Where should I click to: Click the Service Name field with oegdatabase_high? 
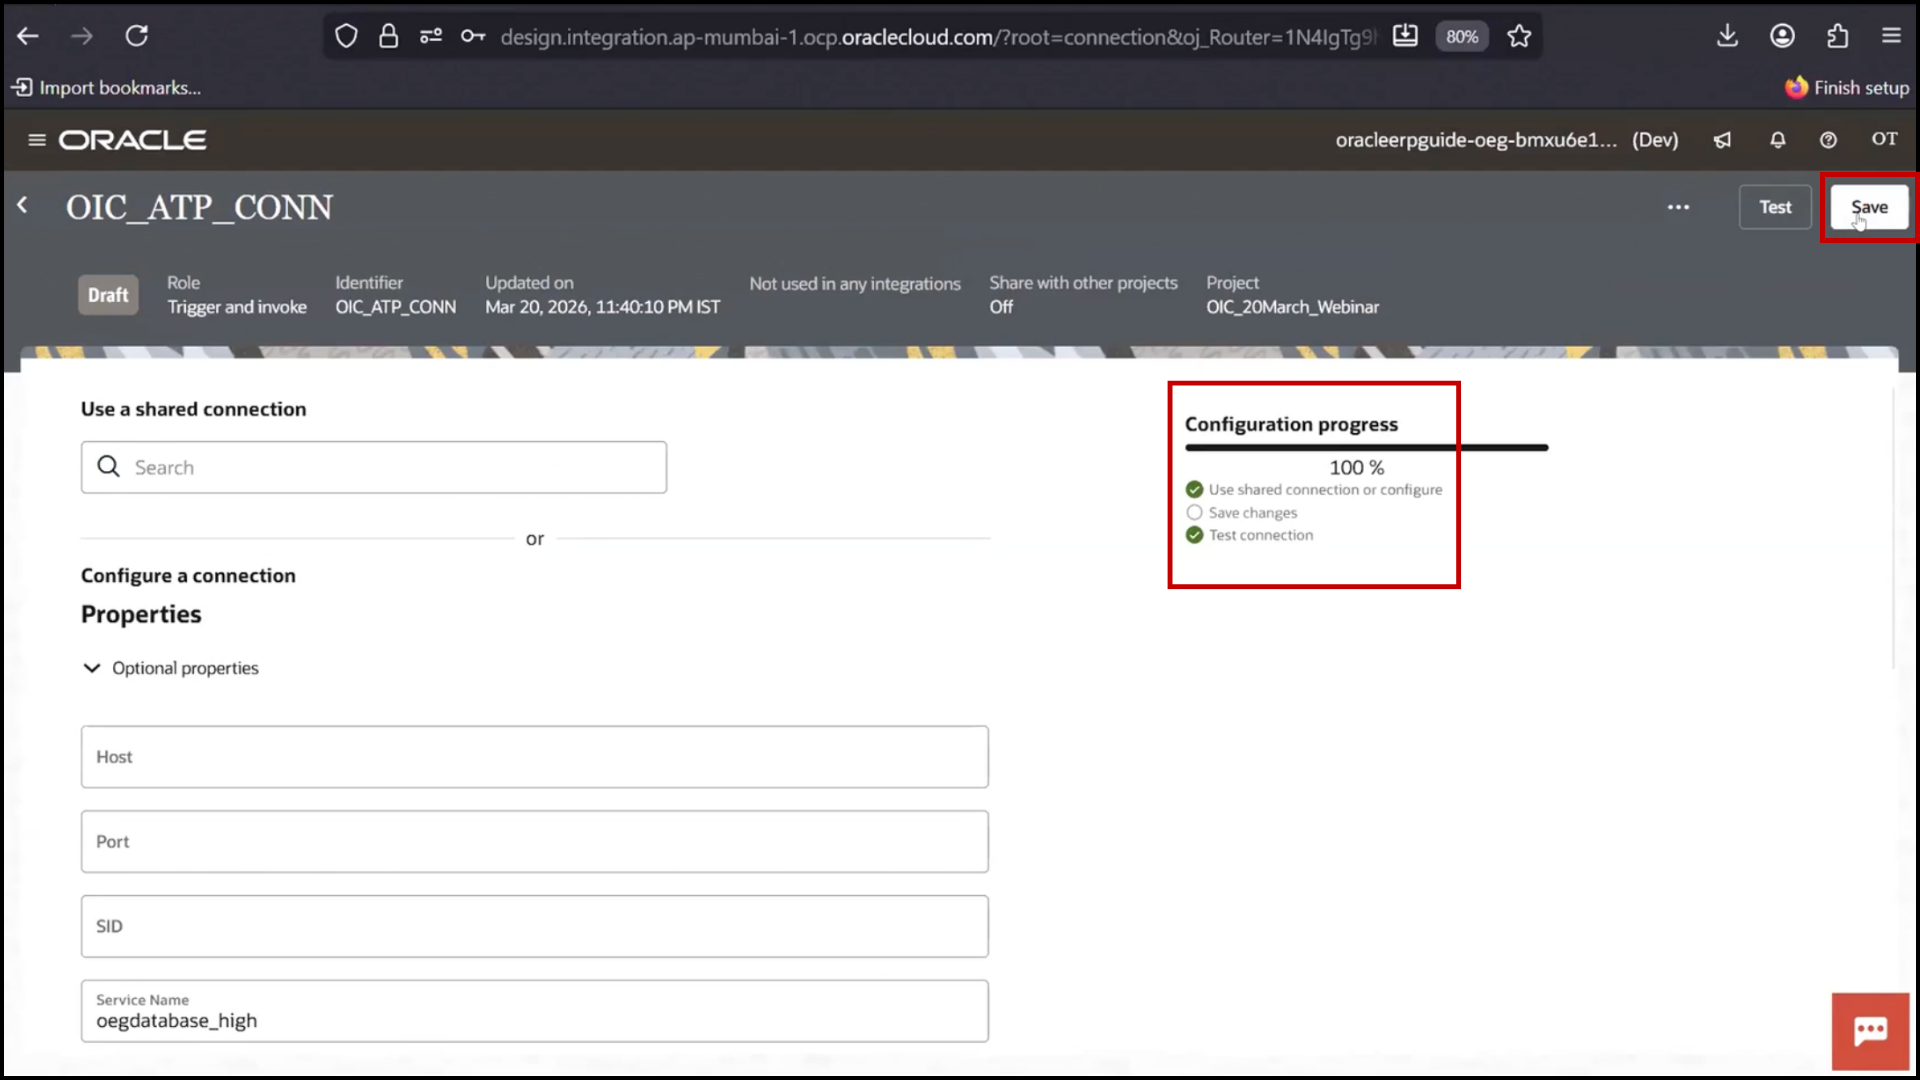coord(535,1011)
